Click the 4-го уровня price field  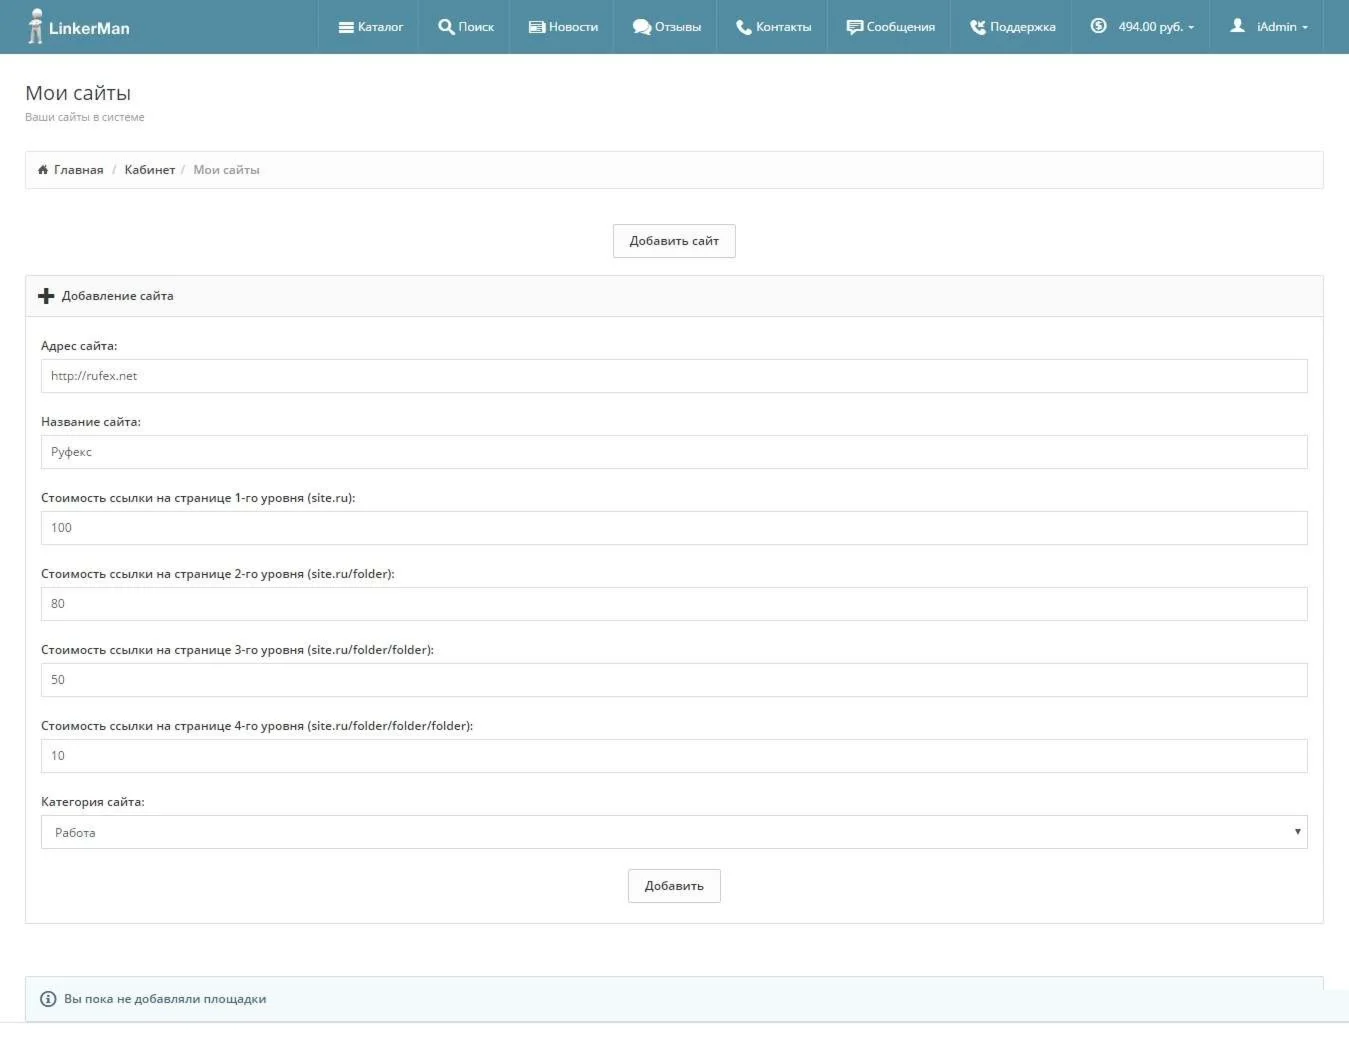pyautogui.click(x=673, y=756)
